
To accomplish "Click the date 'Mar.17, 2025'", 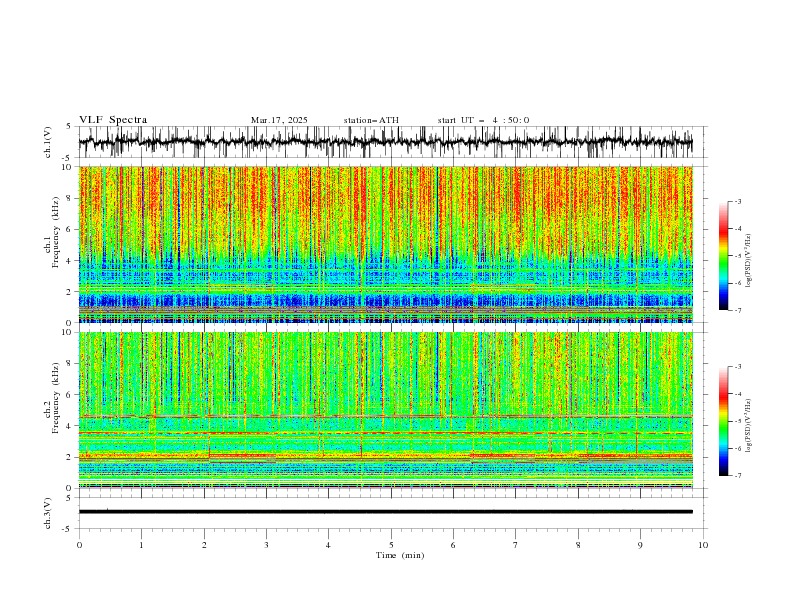I will point(279,120).
